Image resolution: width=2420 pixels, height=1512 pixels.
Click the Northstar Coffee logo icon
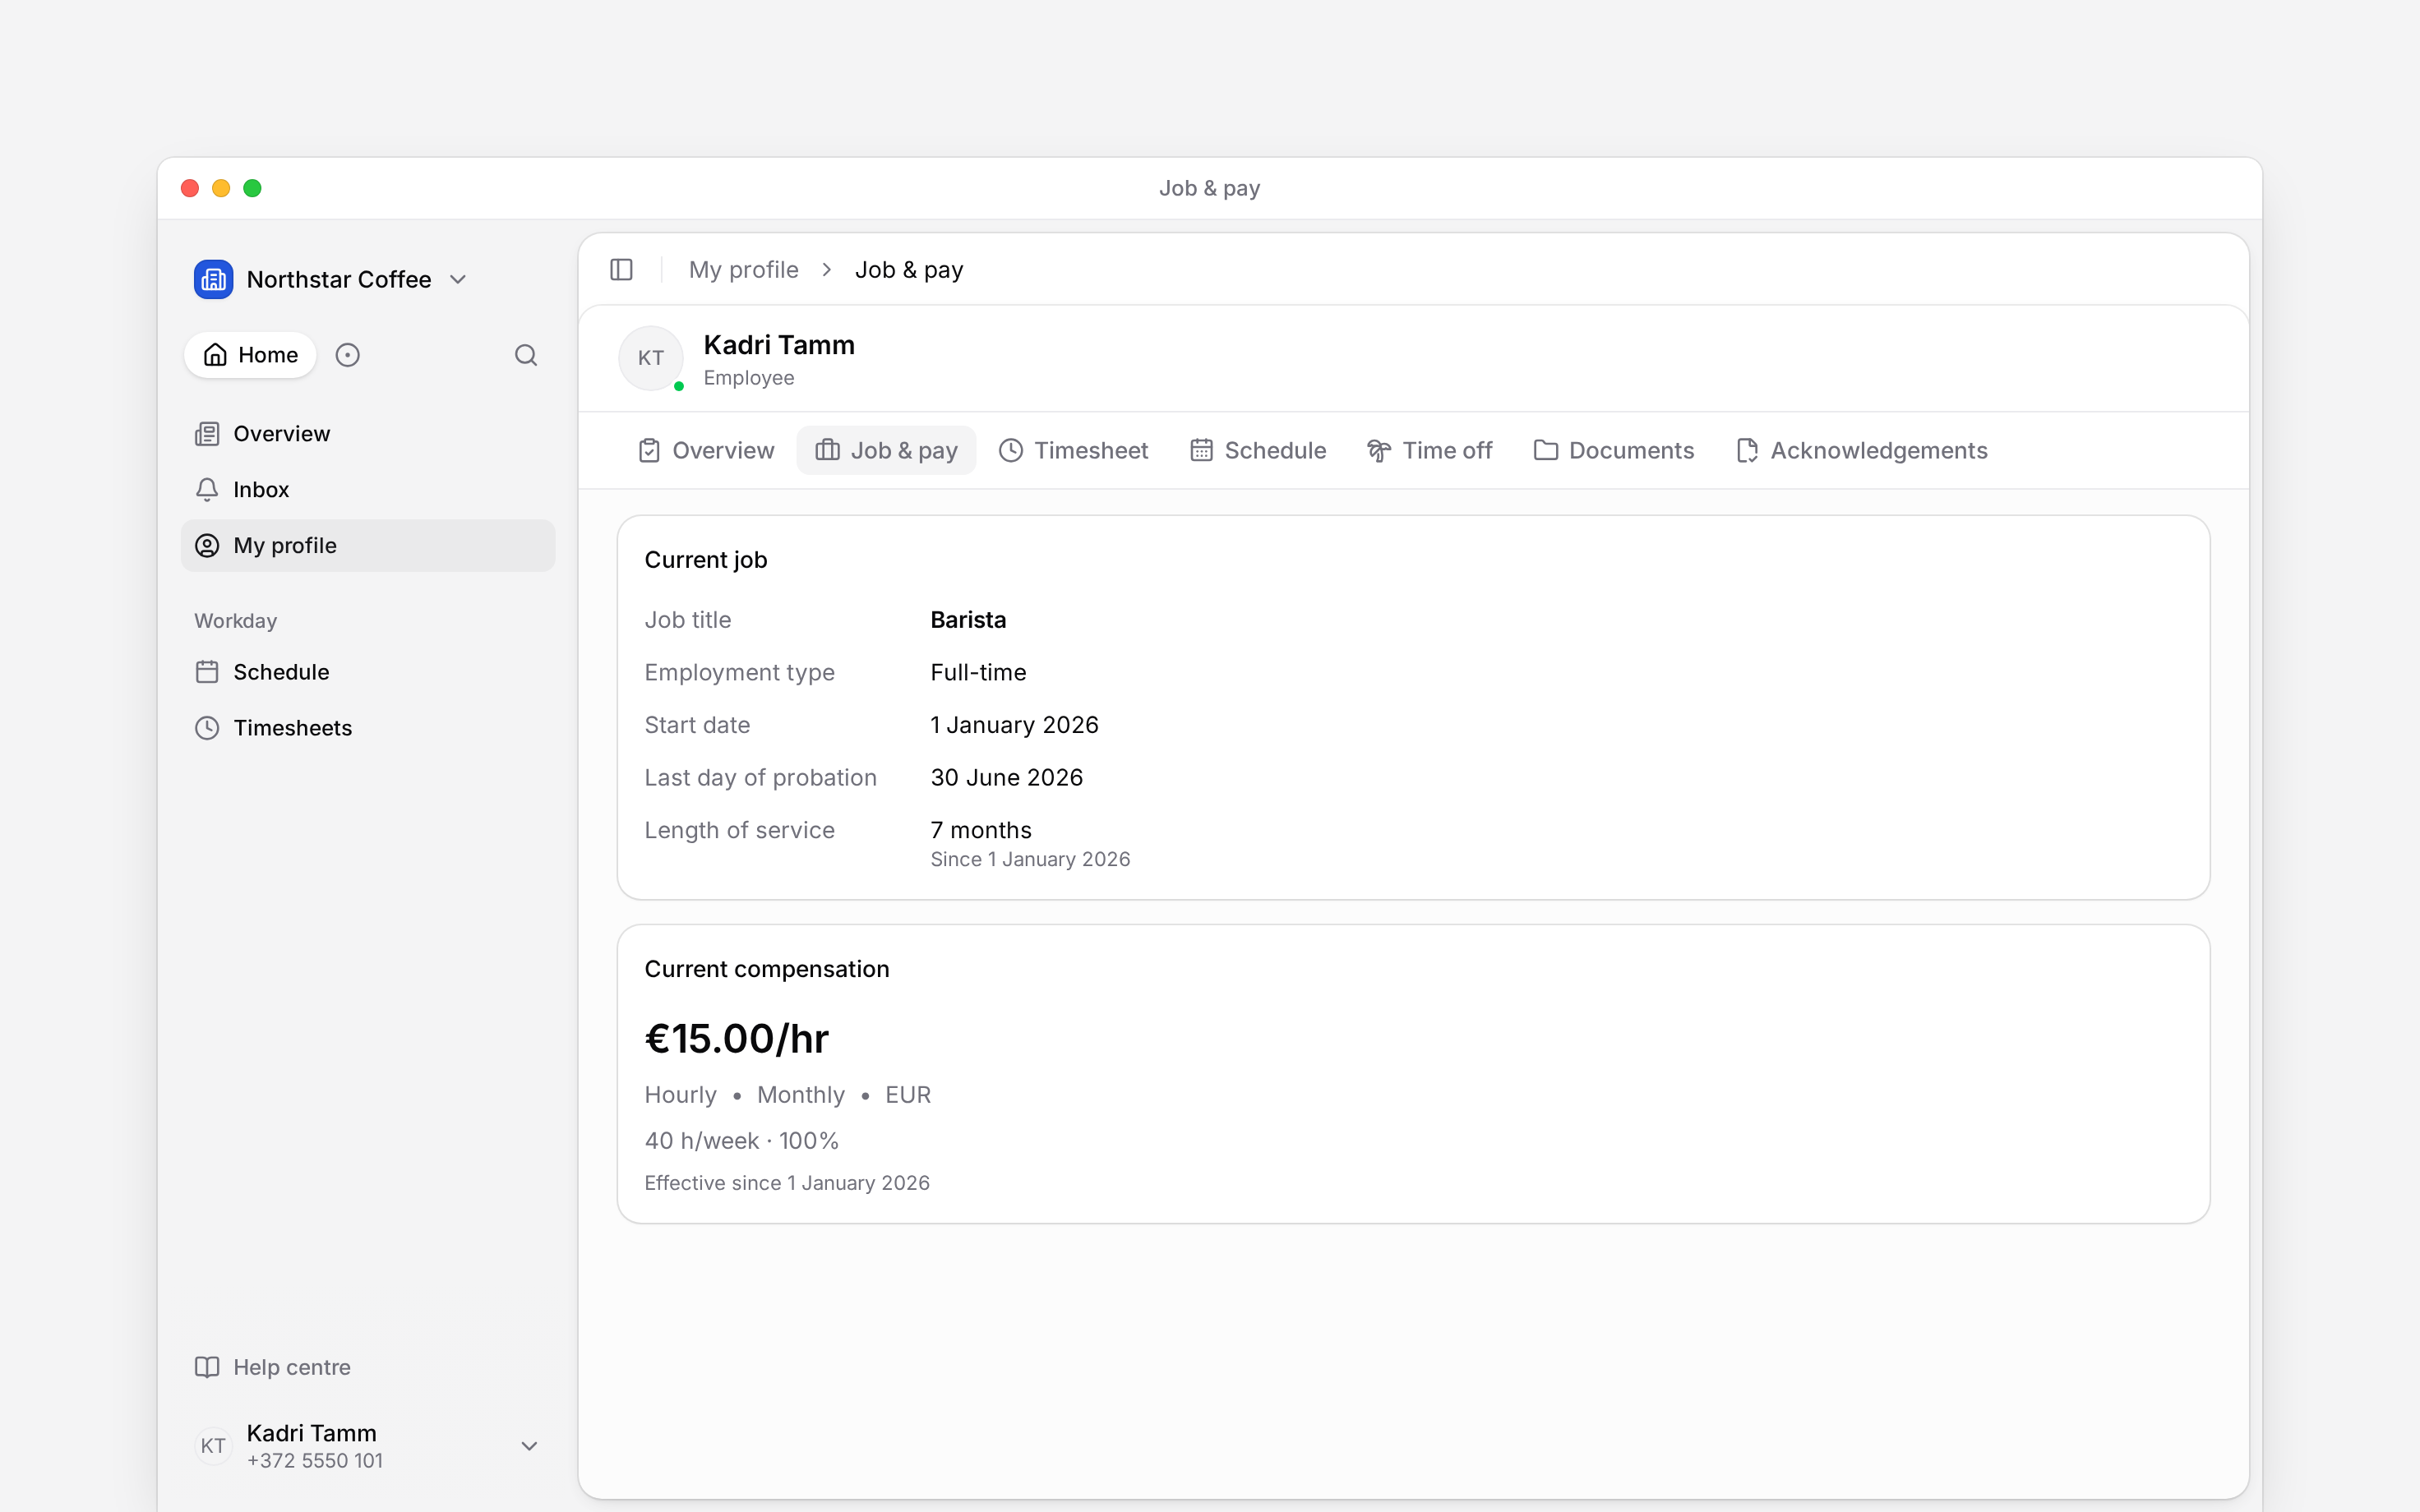[214, 280]
